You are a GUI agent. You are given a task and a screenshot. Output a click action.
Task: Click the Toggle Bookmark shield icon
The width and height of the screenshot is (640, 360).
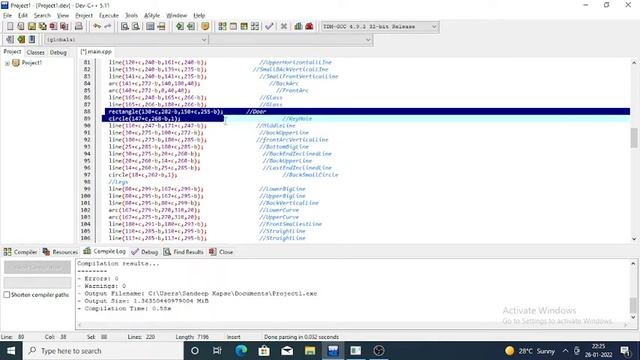point(205,27)
